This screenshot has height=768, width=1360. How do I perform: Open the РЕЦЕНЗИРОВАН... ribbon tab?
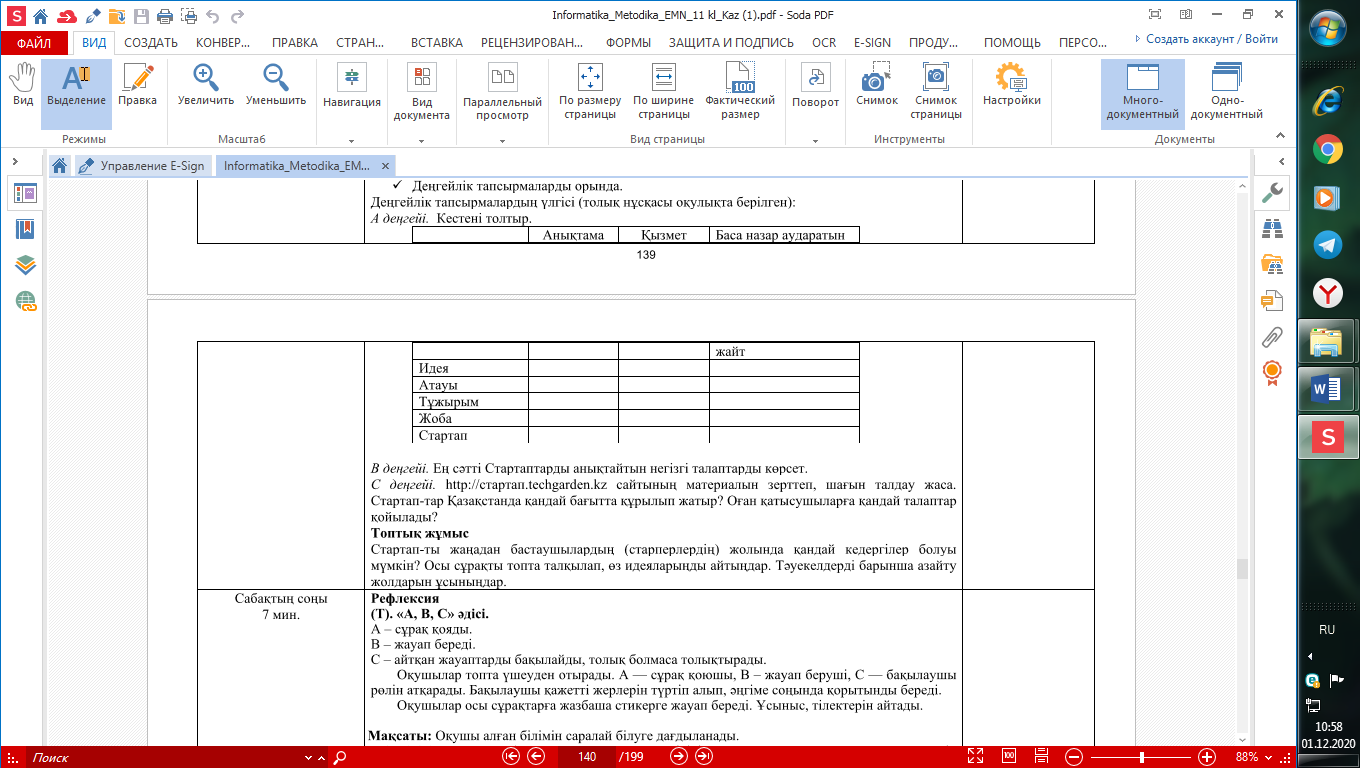[x=531, y=43]
